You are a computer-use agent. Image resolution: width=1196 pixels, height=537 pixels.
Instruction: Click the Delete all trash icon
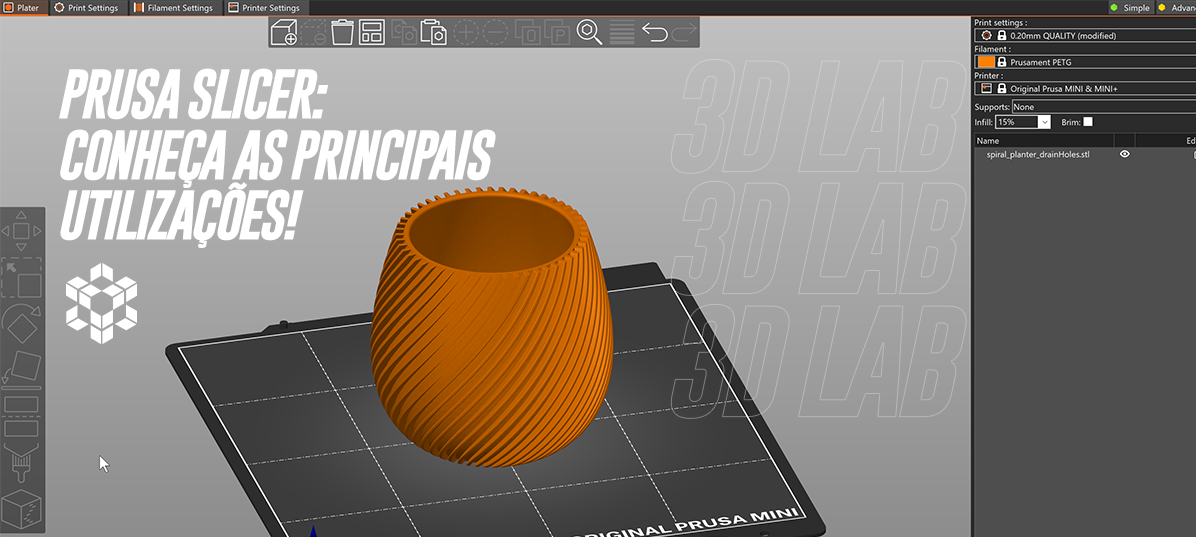click(342, 32)
